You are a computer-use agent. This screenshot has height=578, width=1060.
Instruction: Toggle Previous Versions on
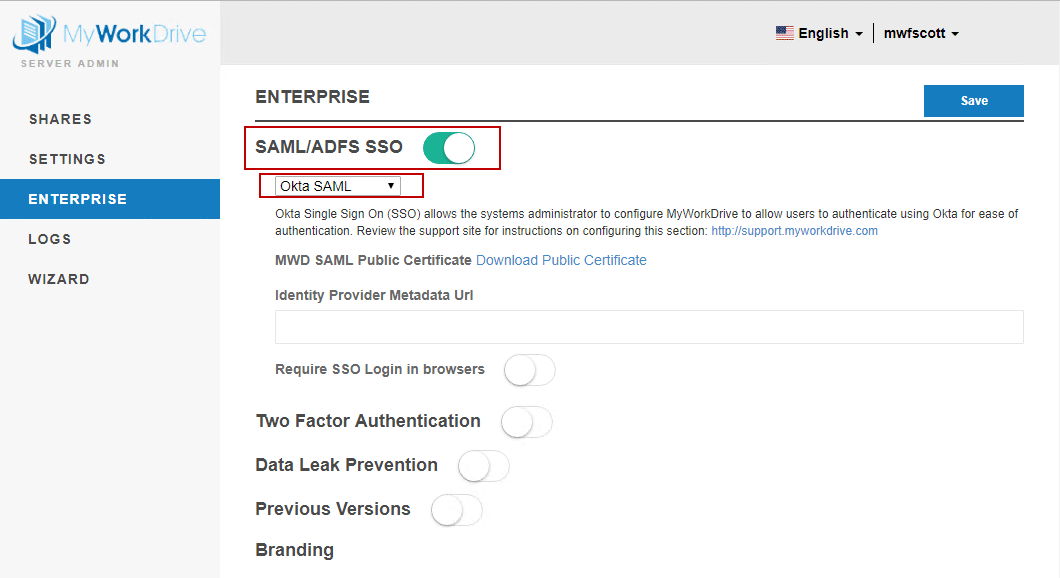456,510
